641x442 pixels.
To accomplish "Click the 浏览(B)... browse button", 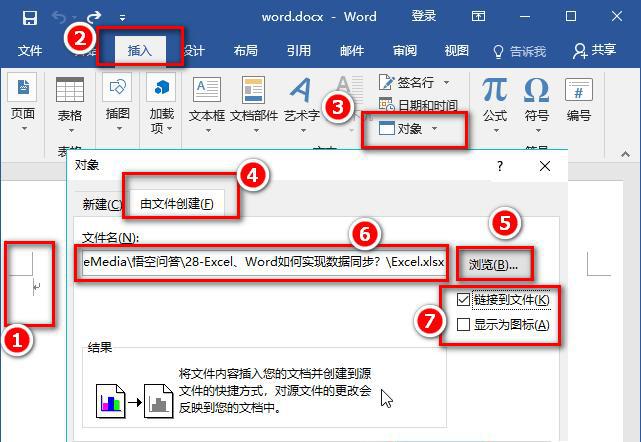I will [x=494, y=265].
